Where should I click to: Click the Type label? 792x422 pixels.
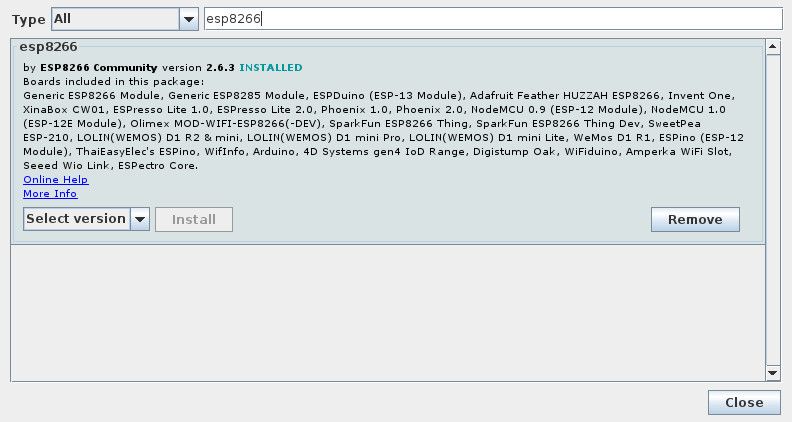29,20
